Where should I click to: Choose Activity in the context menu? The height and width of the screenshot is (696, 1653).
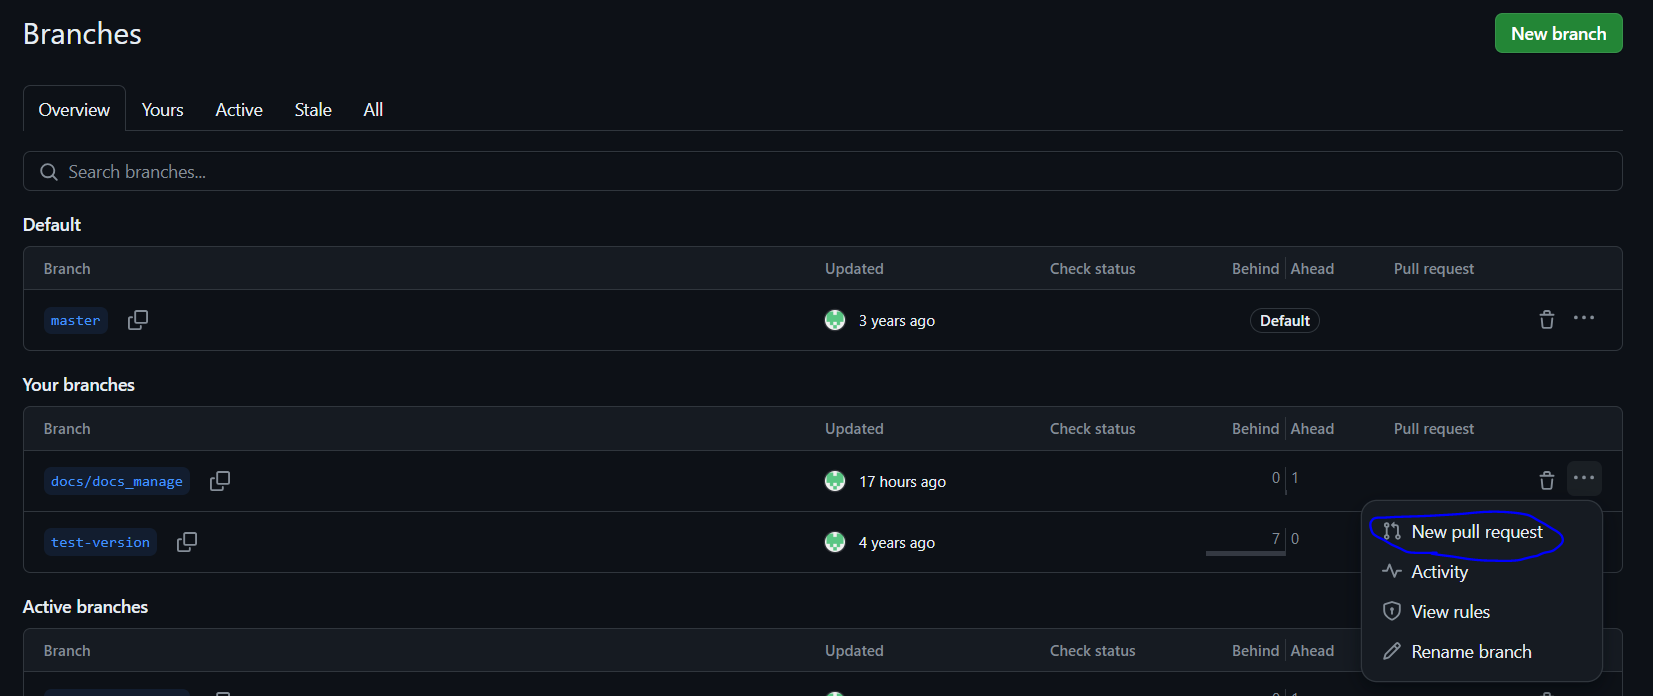point(1439,572)
